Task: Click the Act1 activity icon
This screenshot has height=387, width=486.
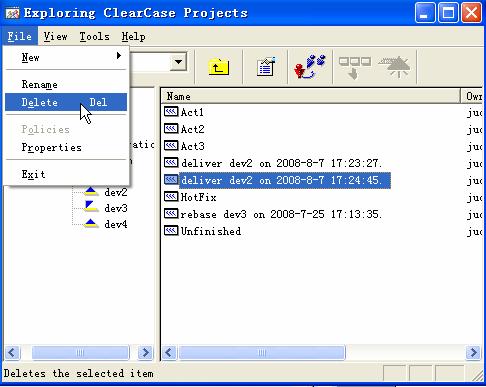Action: pos(171,112)
